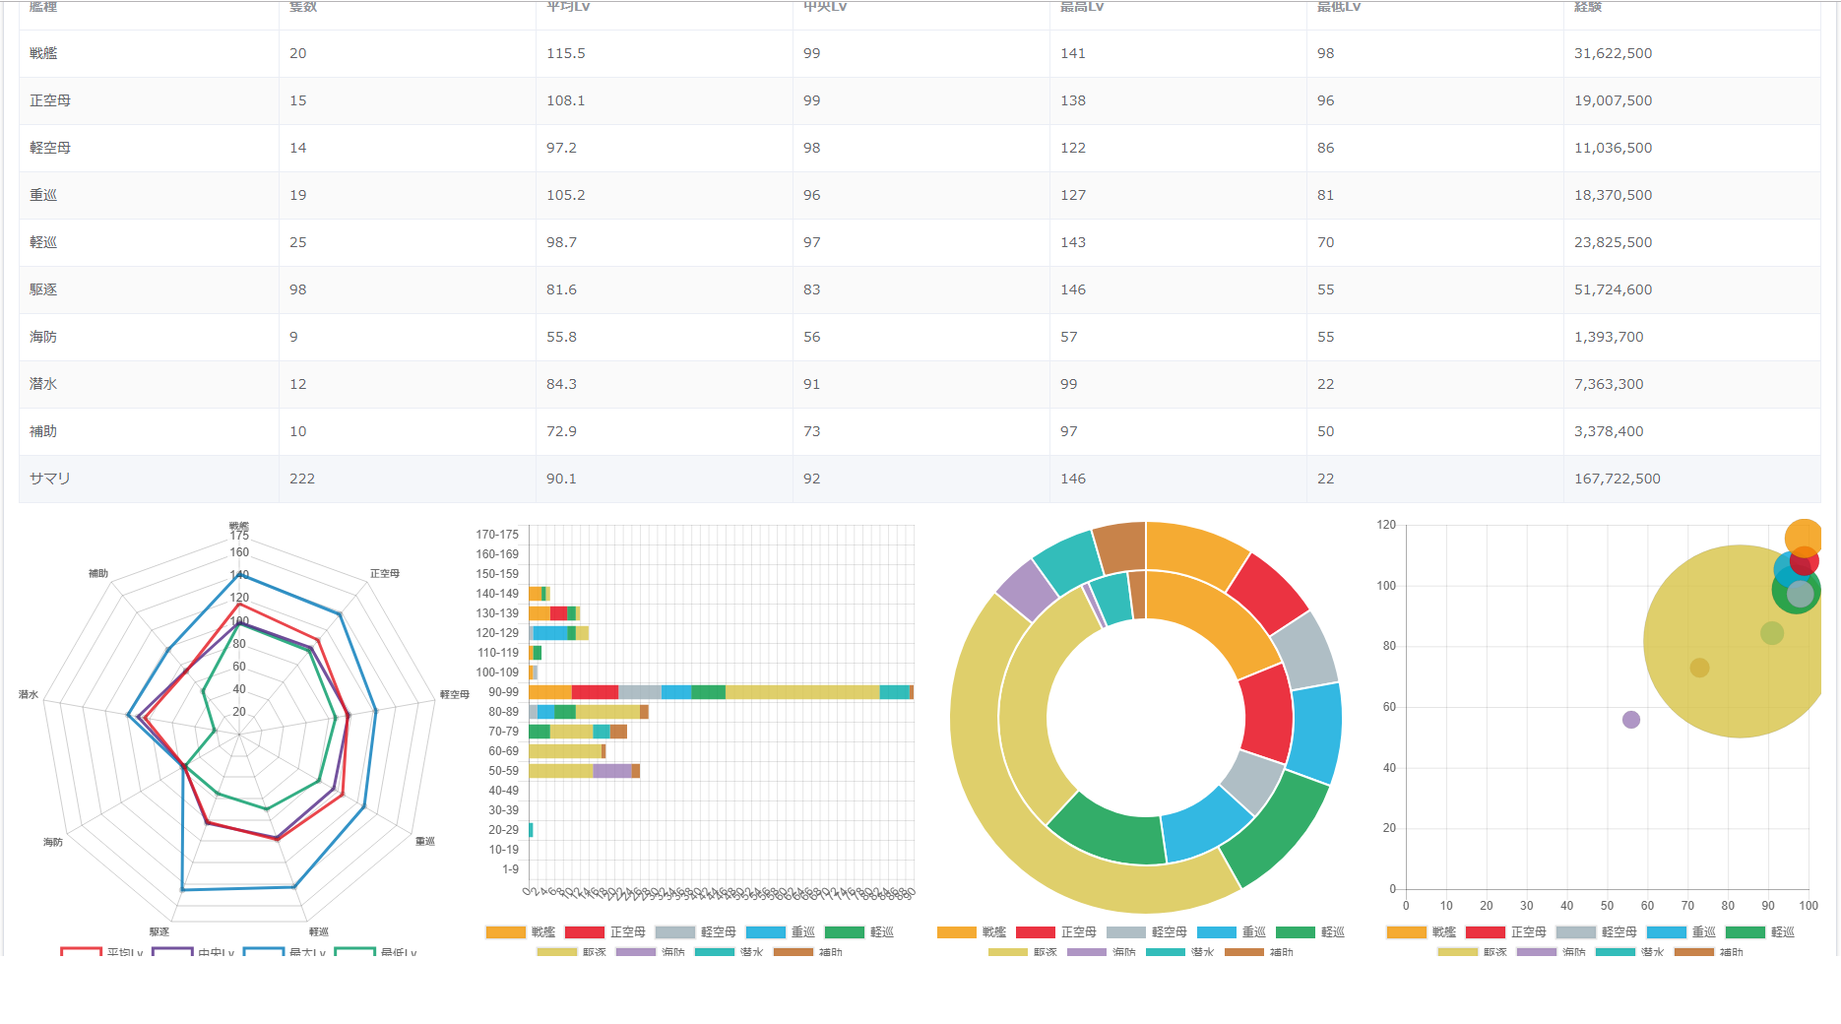Hide 戦艦 series in the doughnut chart legend

pyautogui.click(x=971, y=932)
